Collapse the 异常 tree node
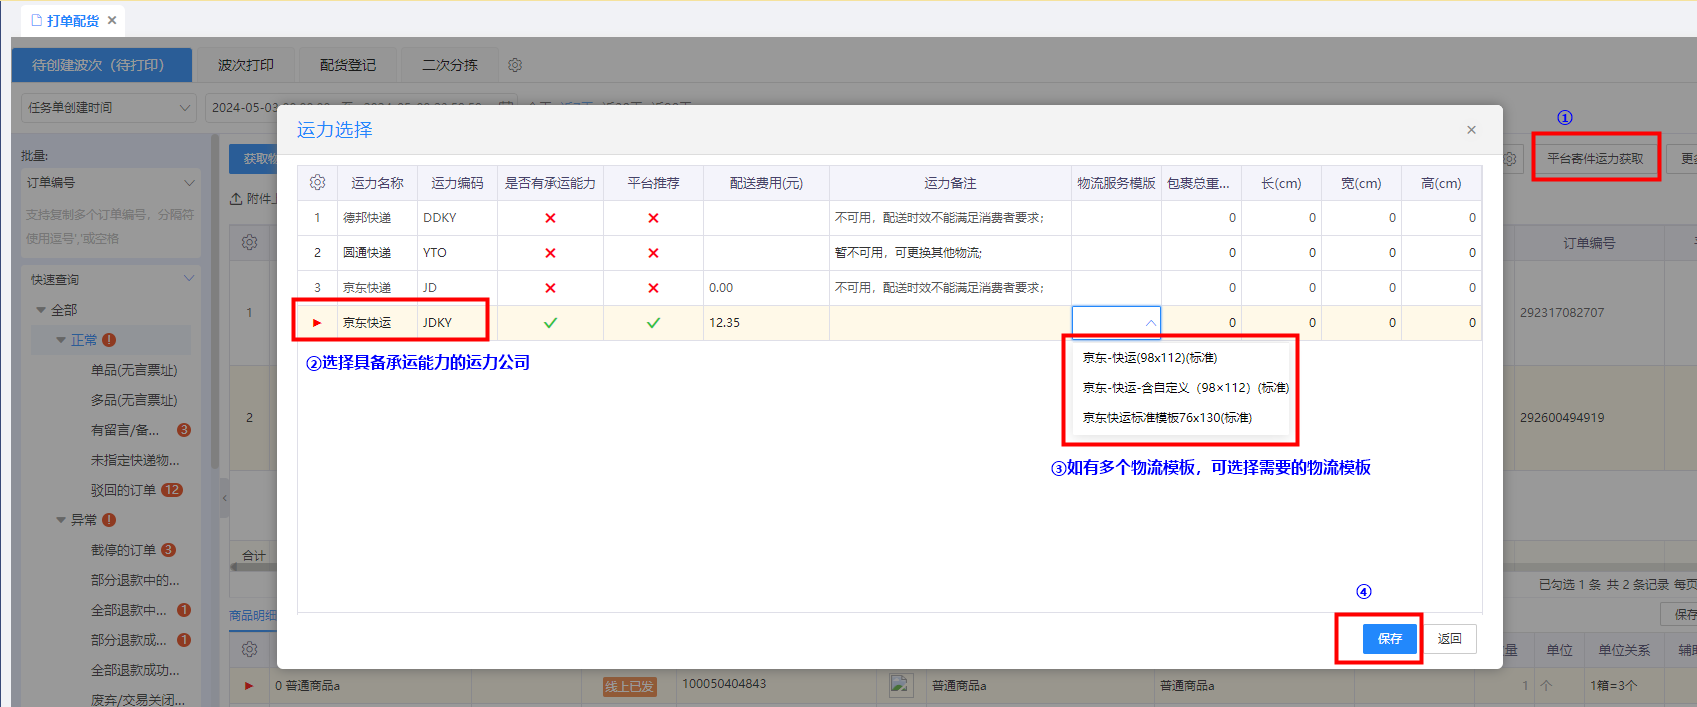Screen dimensions: 1697x707 click(61, 520)
